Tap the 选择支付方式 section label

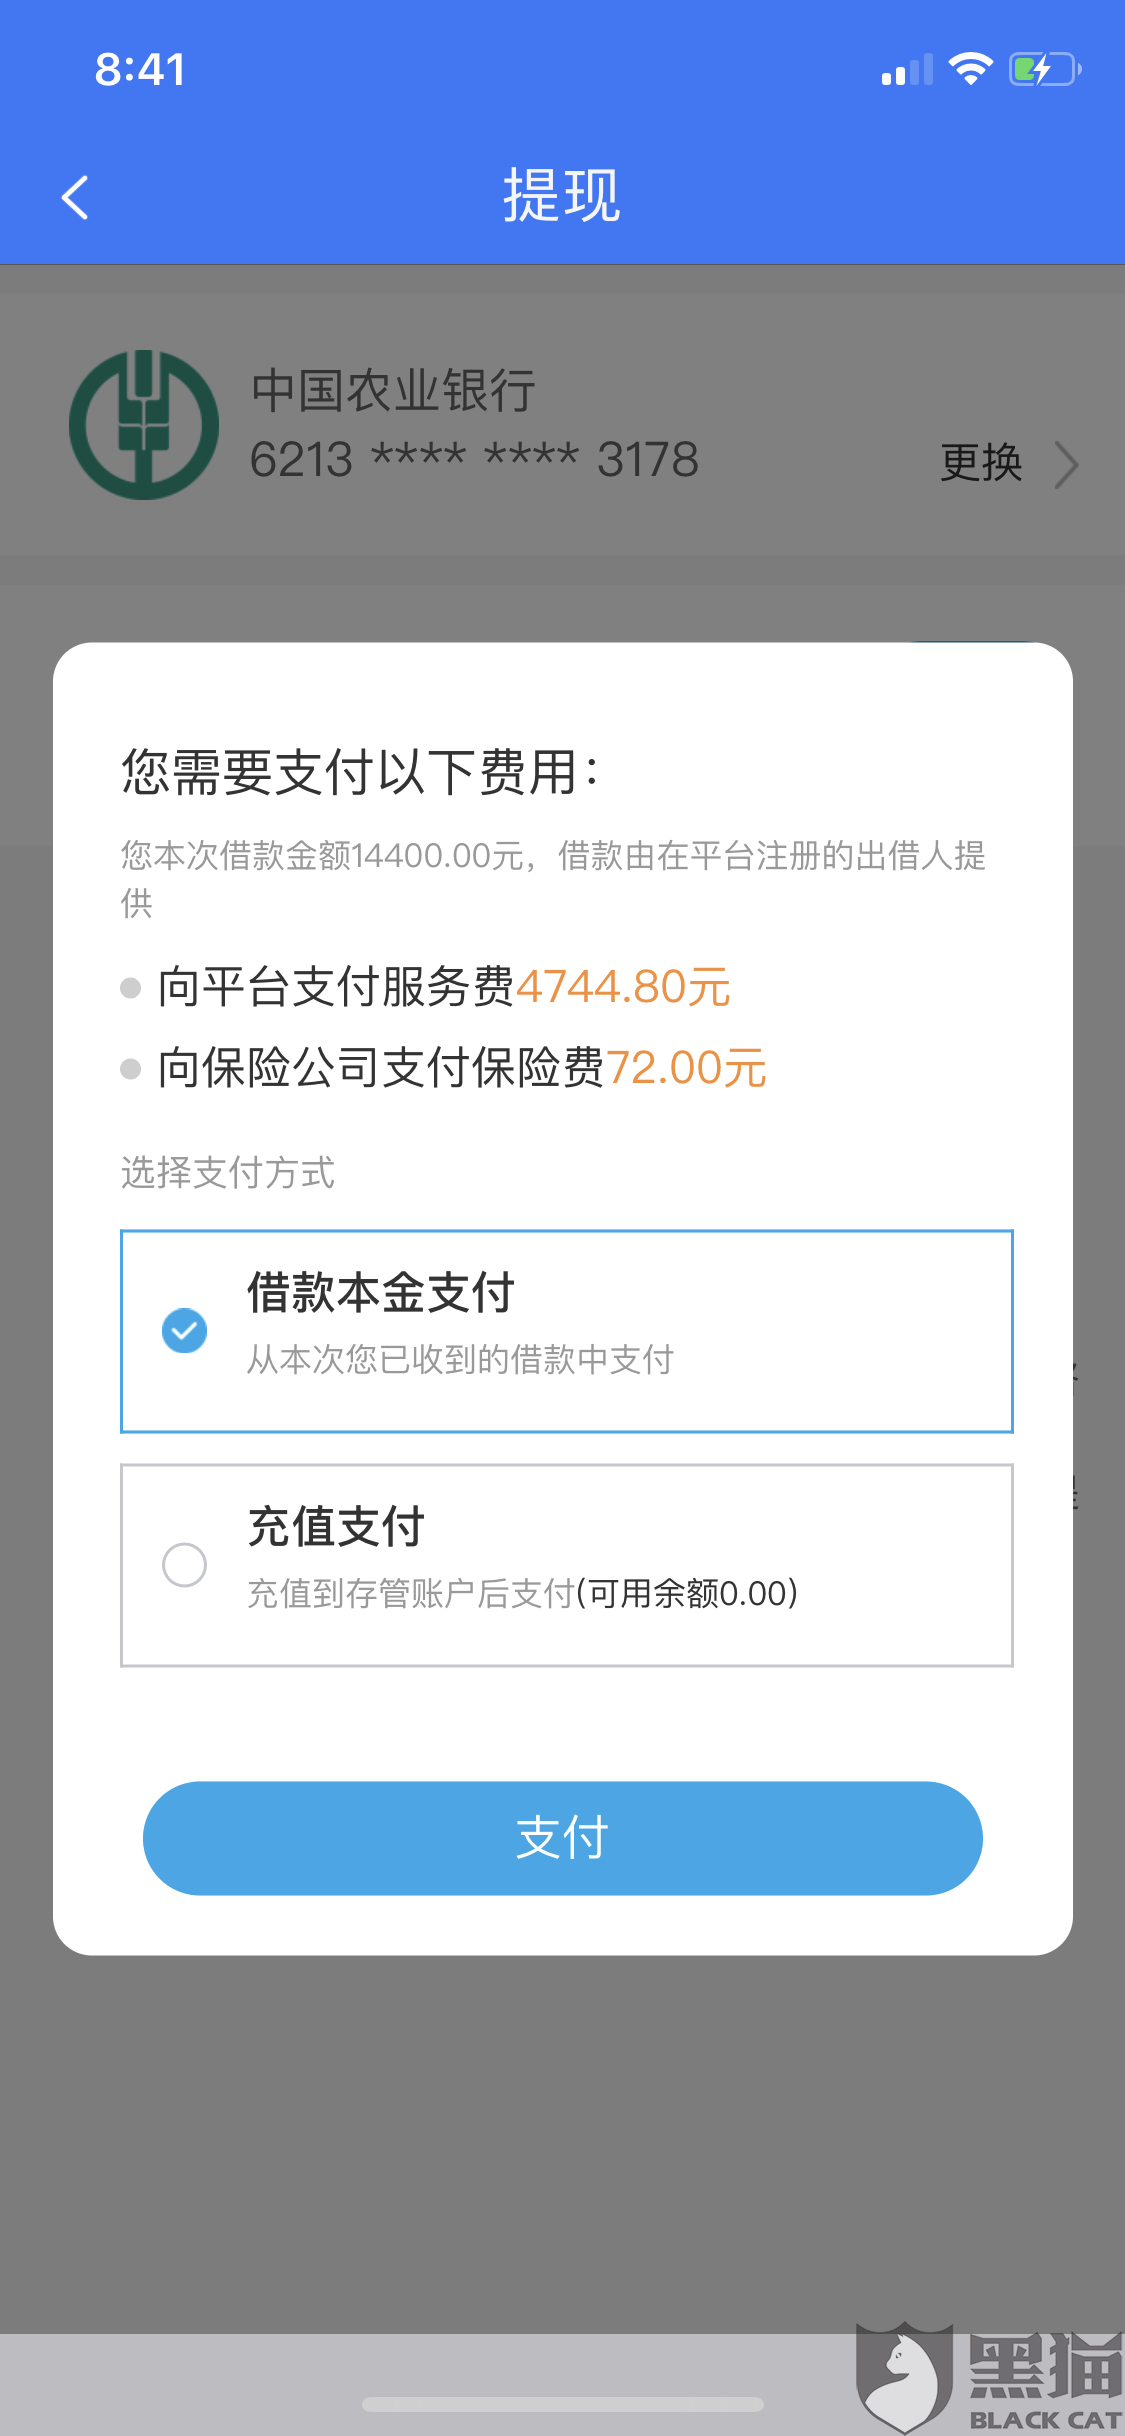click(228, 1172)
